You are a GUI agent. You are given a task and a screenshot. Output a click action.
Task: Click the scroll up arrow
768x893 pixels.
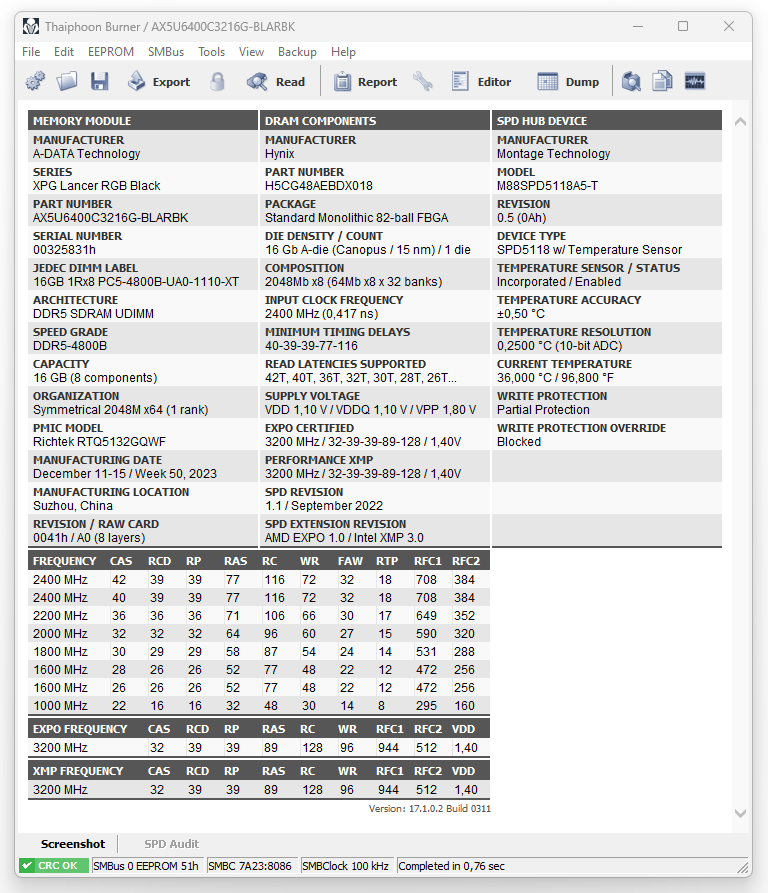(740, 121)
